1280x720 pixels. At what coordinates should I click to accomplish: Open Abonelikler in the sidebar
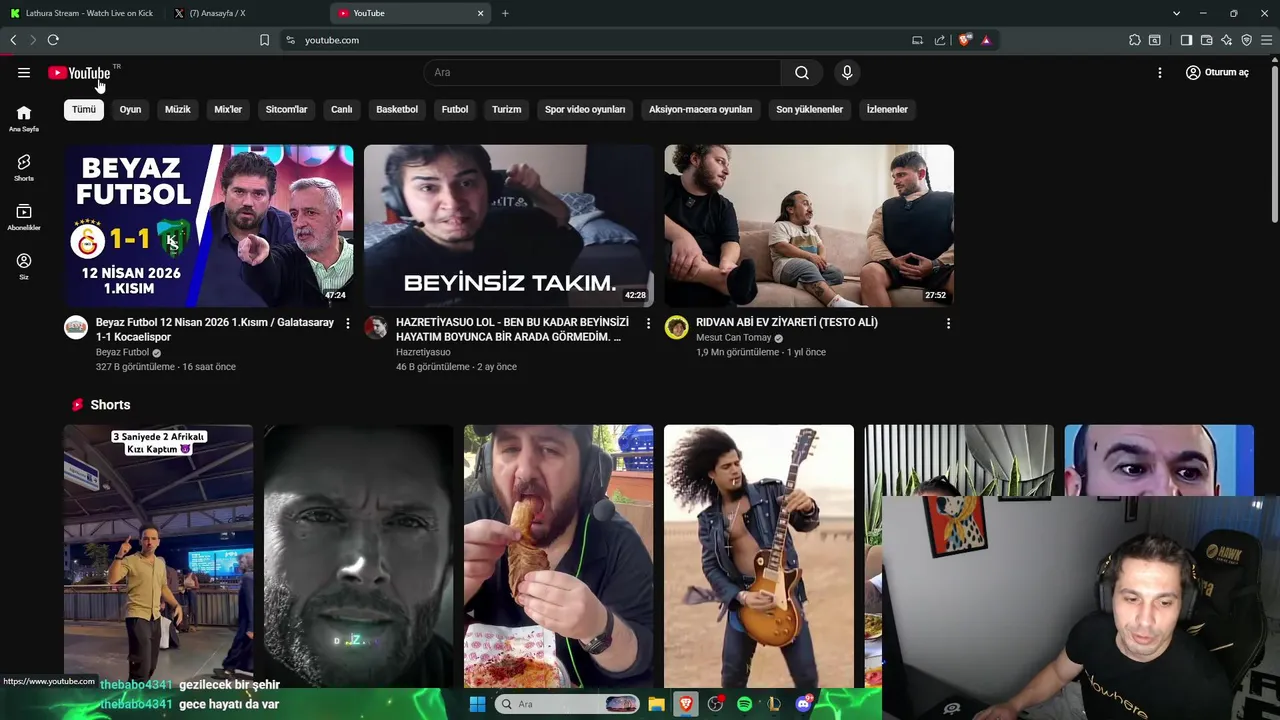click(x=24, y=217)
